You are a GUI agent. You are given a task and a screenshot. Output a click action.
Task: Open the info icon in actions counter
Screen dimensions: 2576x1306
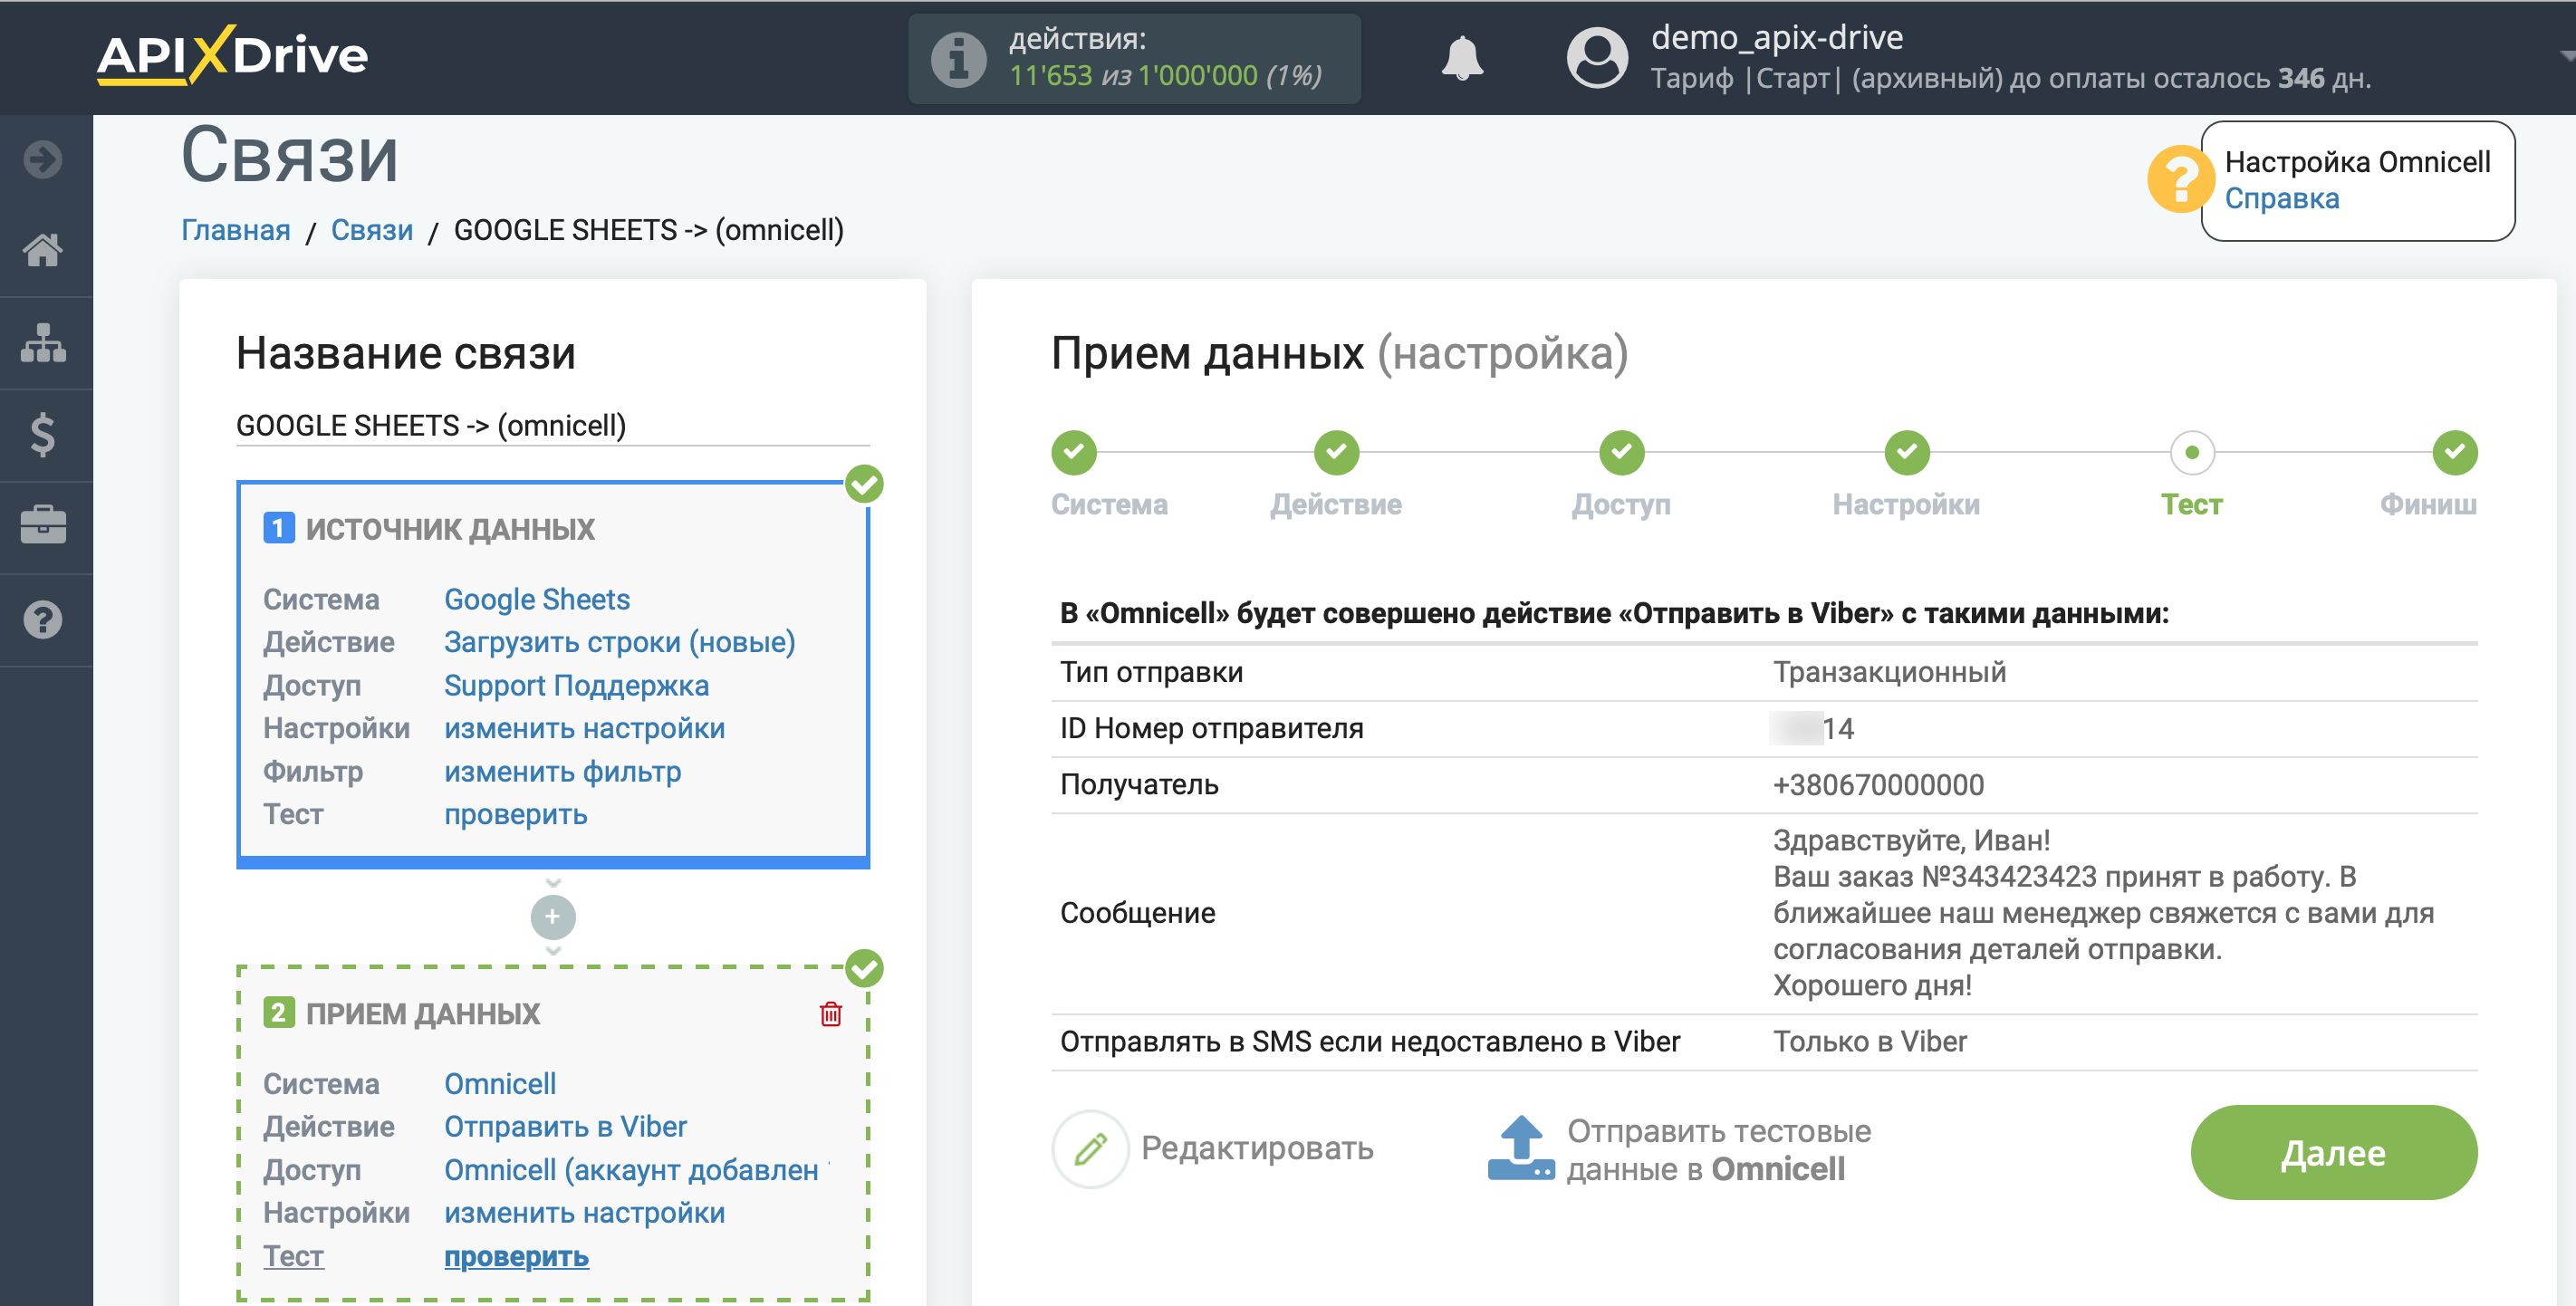click(x=958, y=59)
